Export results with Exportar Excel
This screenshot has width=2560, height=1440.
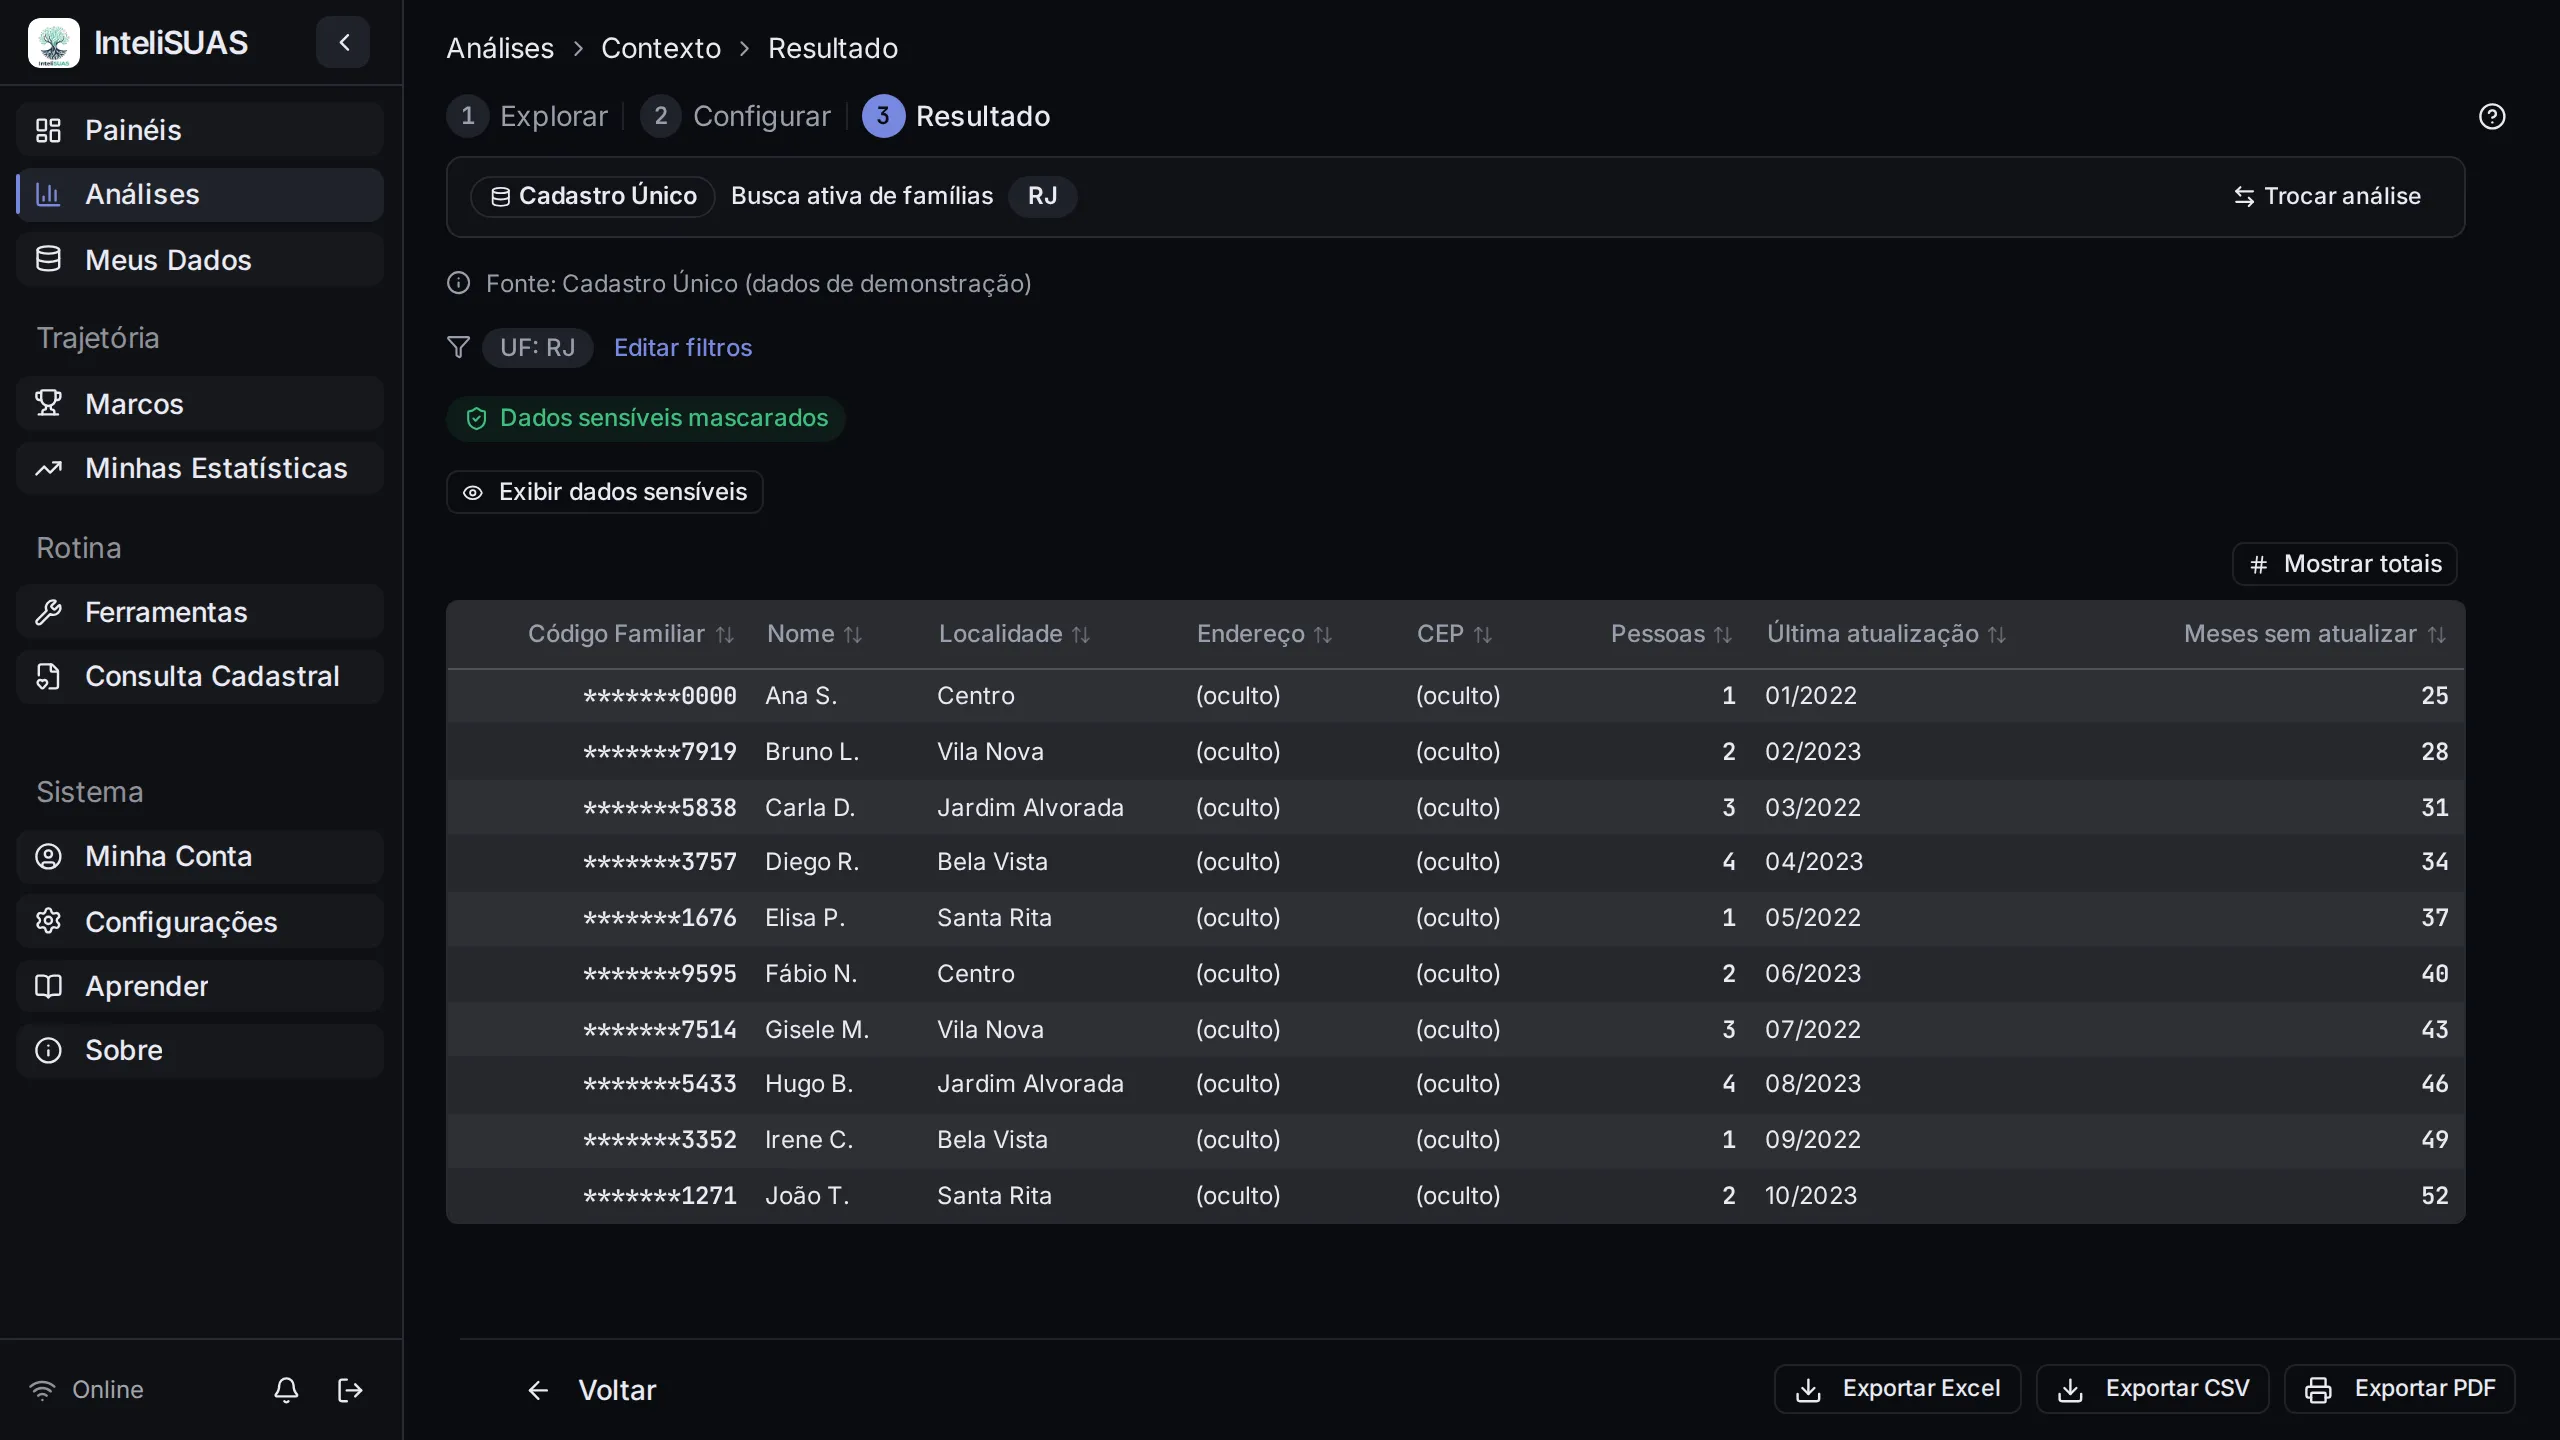(x=1898, y=1389)
